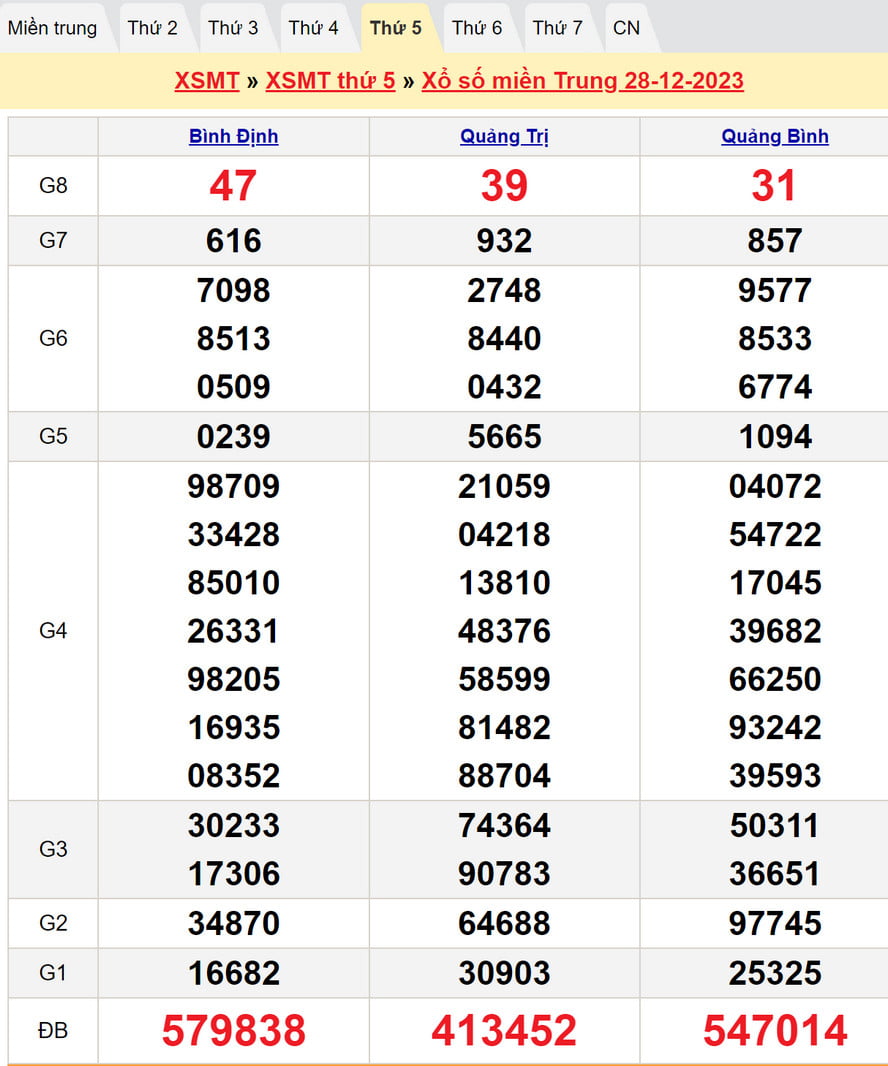Click the special prize number 579838

(x=233, y=1031)
